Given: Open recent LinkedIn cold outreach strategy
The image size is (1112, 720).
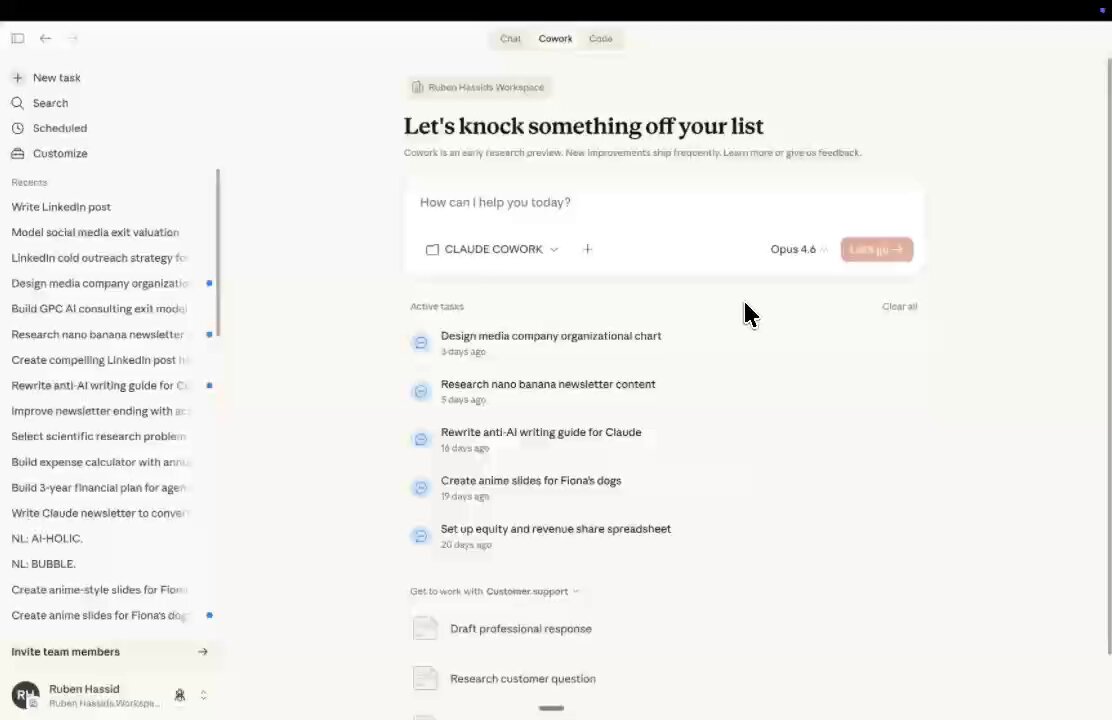Looking at the screenshot, I should (x=99, y=257).
